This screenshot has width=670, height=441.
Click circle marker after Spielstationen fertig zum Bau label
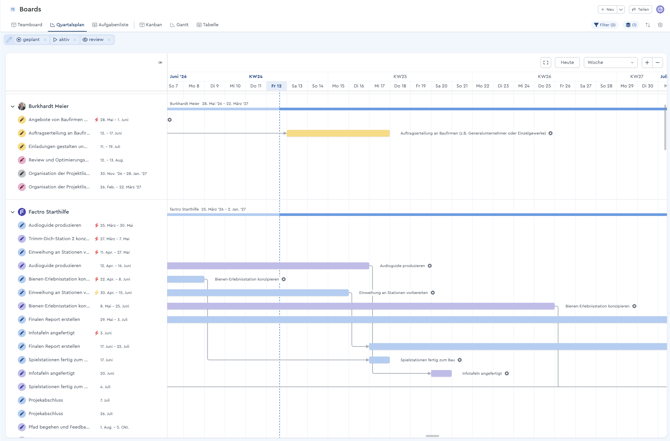[x=460, y=360]
